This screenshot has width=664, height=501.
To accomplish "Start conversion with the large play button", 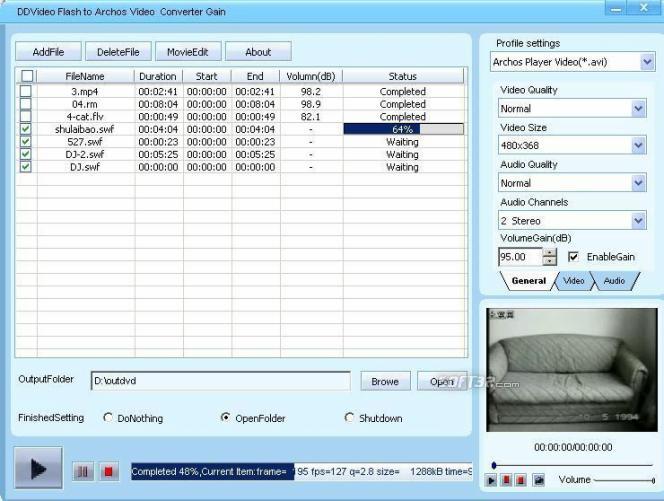I will tap(38, 468).
